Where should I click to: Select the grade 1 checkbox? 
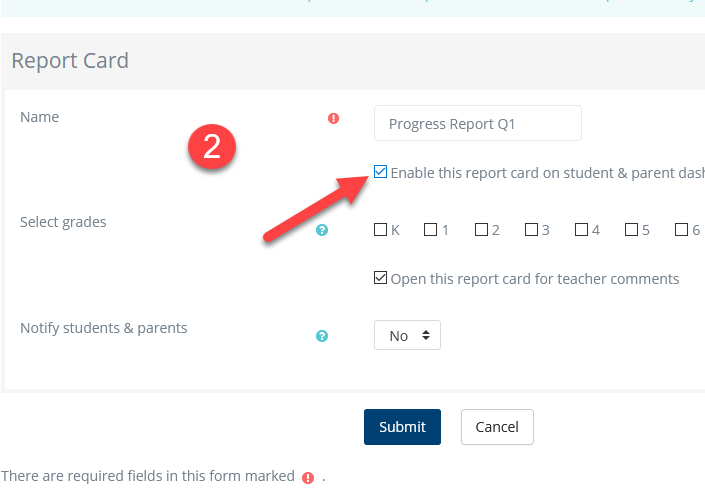pyautogui.click(x=430, y=230)
